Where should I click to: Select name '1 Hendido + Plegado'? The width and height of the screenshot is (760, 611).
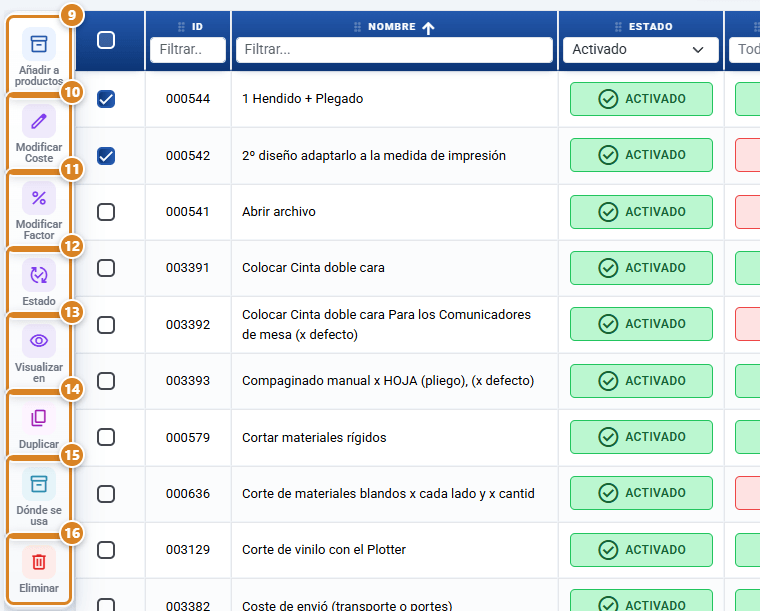click(x=302, y=99)
